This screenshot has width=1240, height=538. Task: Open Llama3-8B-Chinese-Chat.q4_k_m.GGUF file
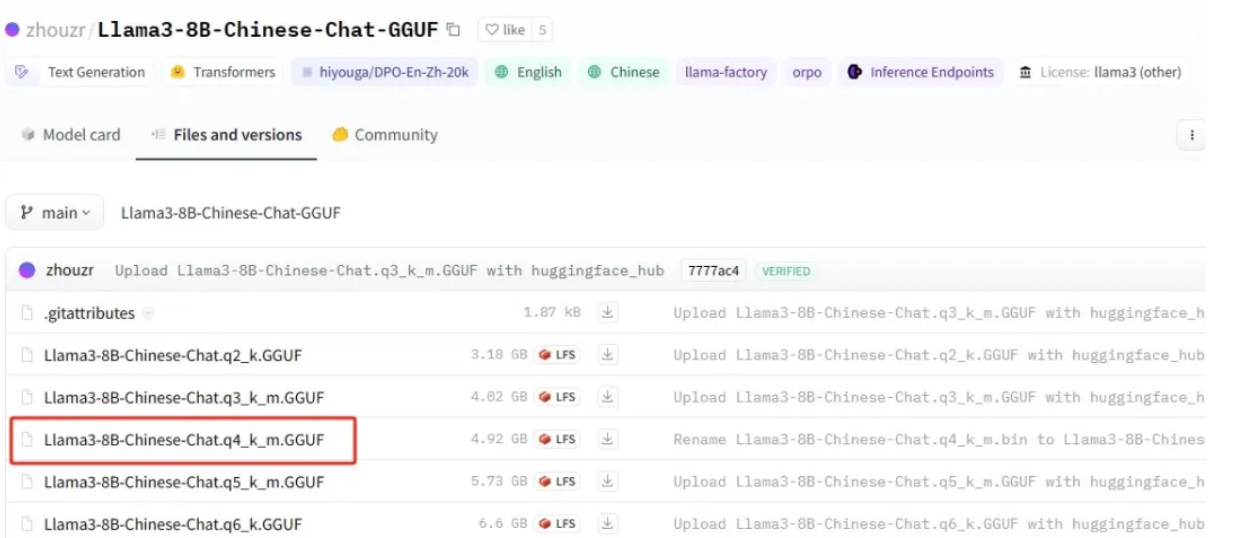point(184,439)
